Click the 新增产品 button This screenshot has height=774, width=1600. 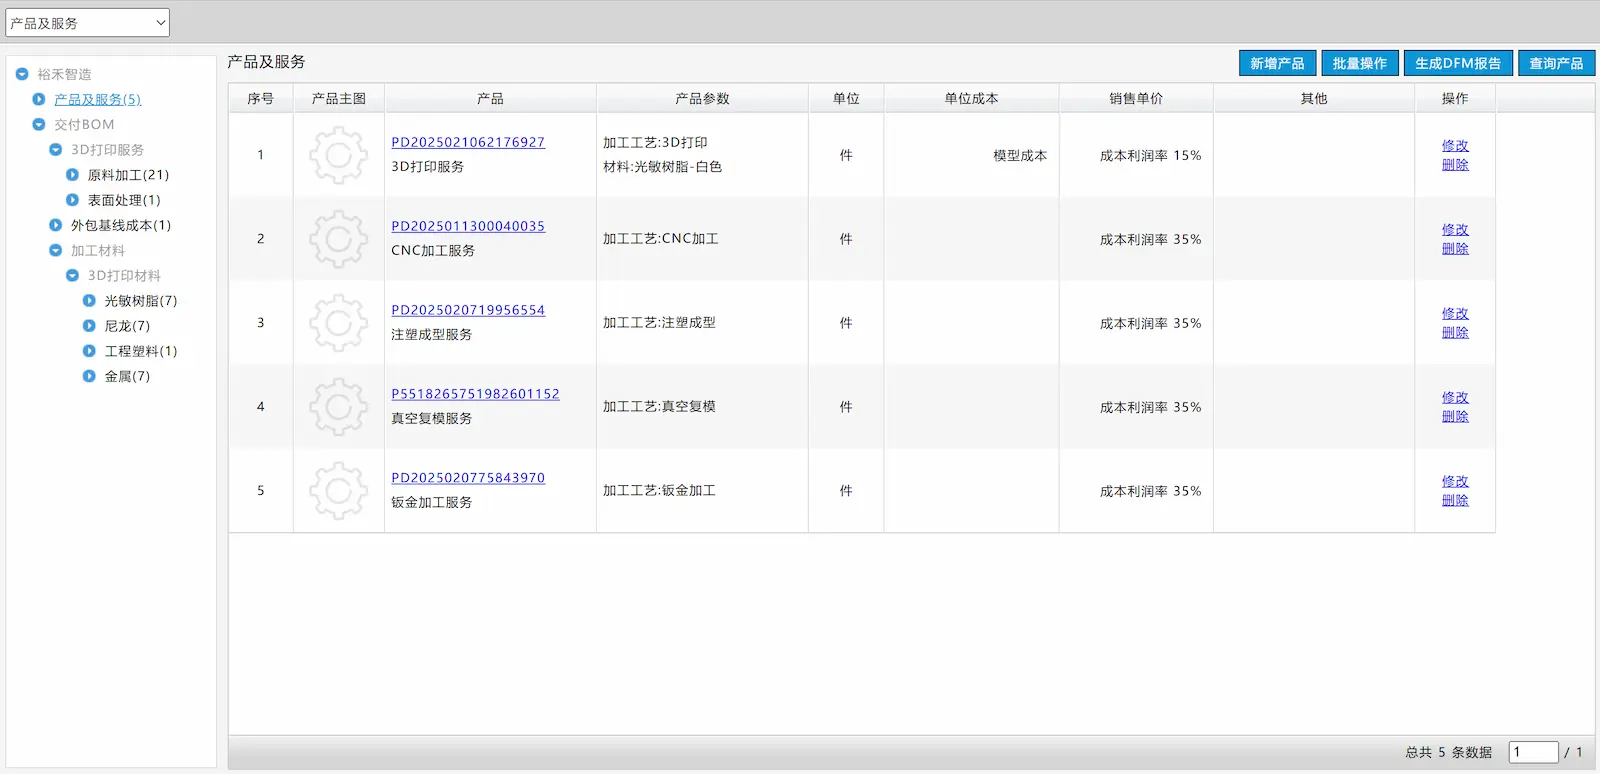tap(1277, 63)
